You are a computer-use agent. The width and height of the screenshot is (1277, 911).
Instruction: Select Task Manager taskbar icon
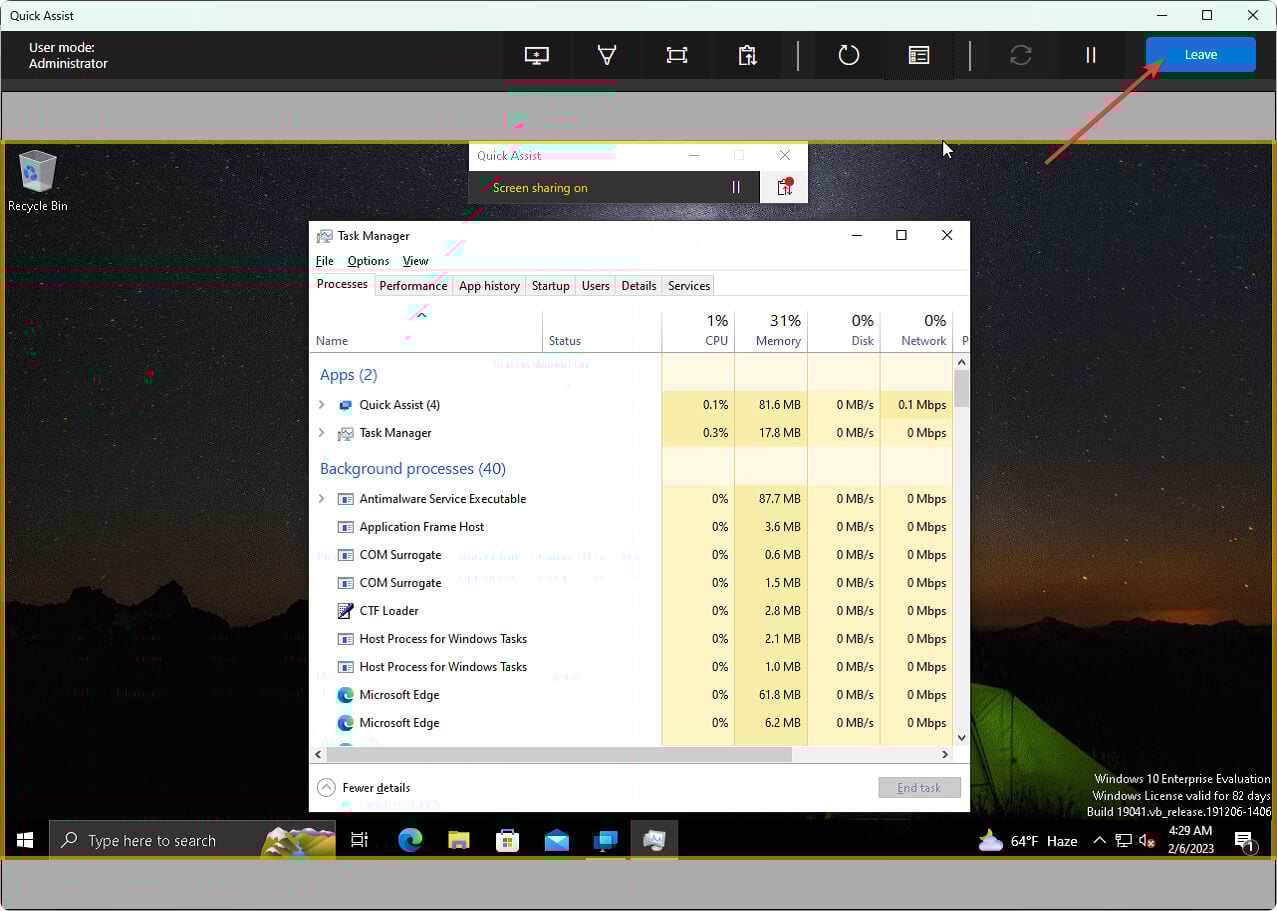click(x=655, y=840)
